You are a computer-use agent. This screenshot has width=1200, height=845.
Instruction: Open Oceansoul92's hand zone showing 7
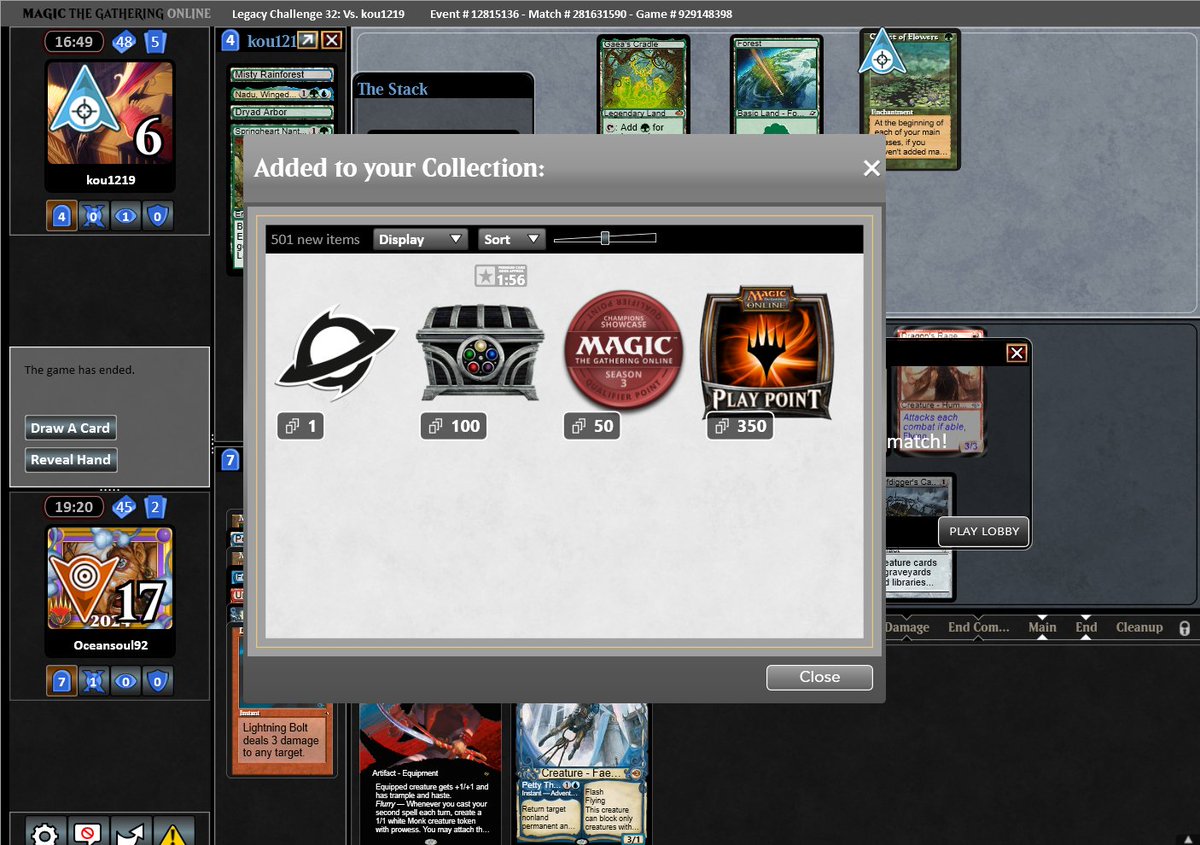point(62,682)
